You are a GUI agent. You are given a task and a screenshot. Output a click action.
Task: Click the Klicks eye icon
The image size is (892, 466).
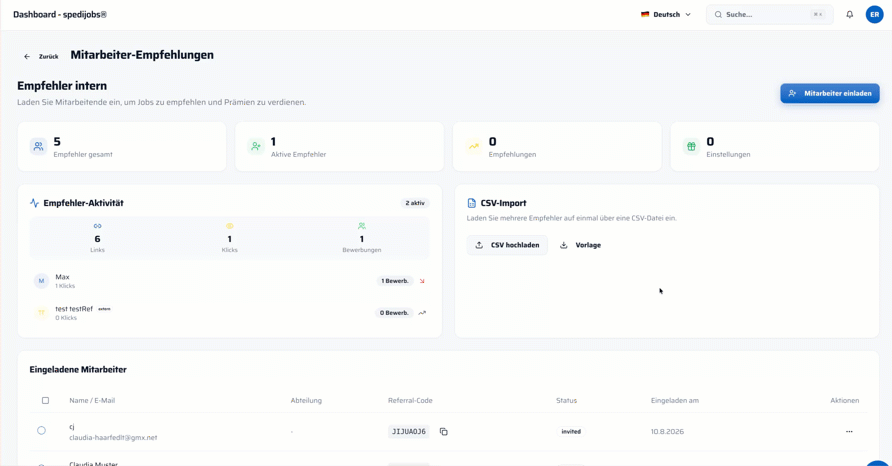[x=230, y=226]
